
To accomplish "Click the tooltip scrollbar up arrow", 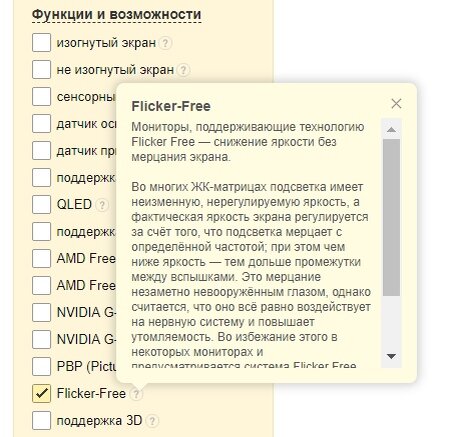I will (391, 130).
